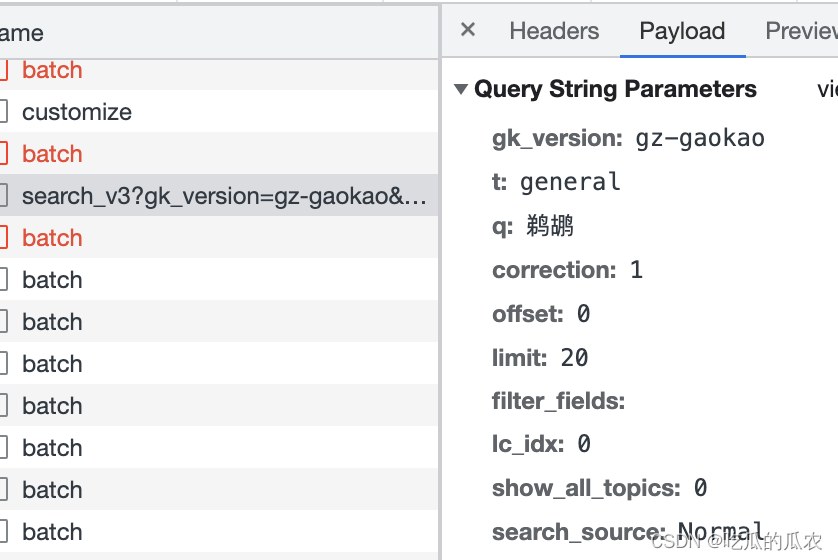Click the red icon beside first batch
Screen dimensions: 838x560
coord(3,70)
